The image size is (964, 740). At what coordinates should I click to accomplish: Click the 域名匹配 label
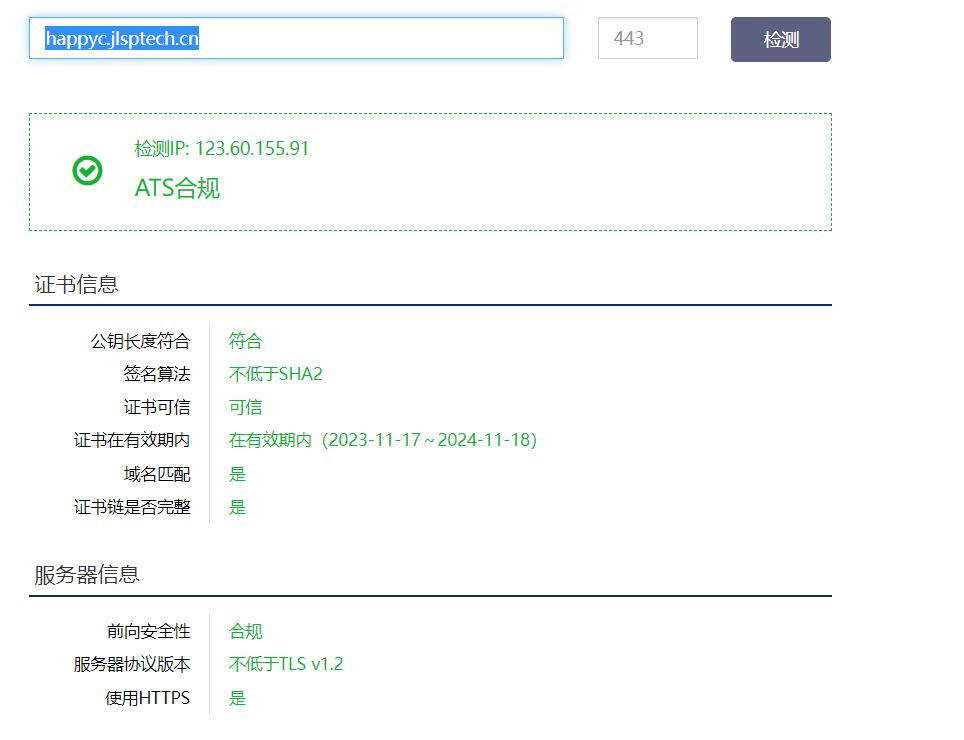point(157,474)
